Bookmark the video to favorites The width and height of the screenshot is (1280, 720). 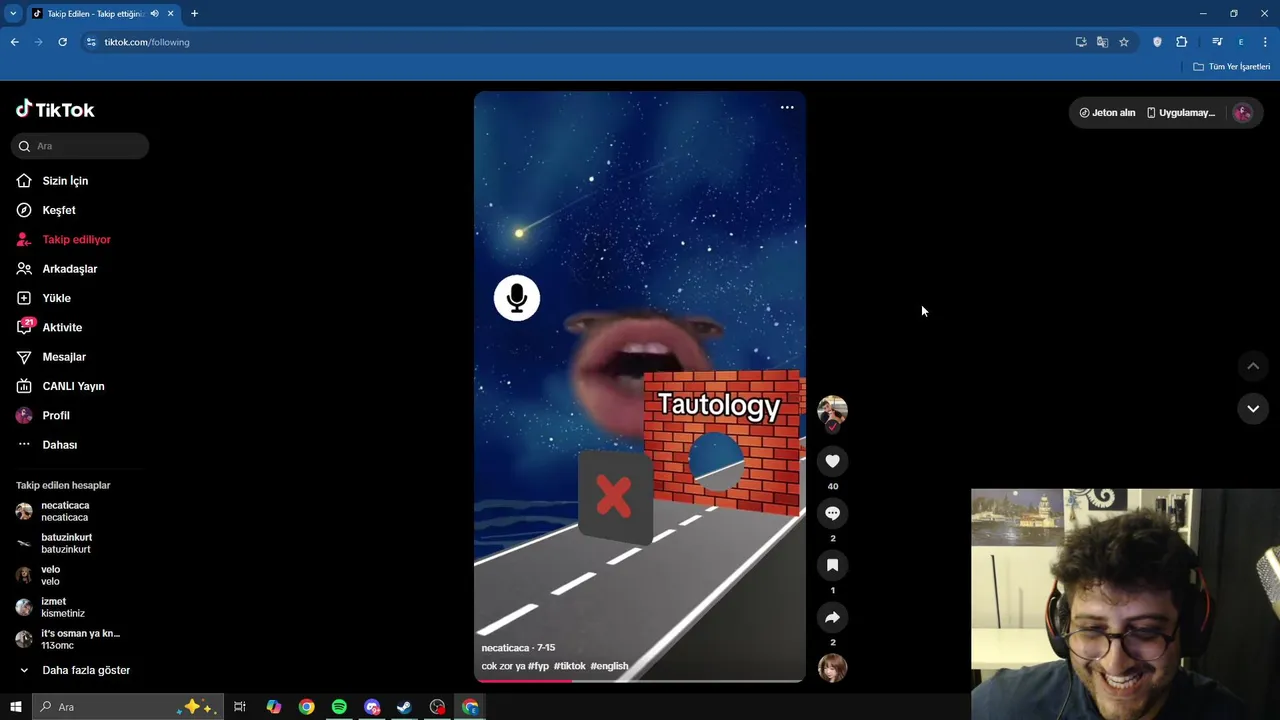point(832,565)
